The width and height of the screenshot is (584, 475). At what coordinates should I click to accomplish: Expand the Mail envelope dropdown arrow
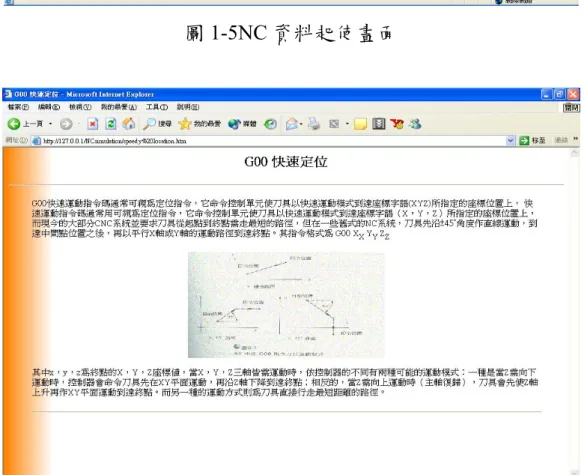click(301, 124)
